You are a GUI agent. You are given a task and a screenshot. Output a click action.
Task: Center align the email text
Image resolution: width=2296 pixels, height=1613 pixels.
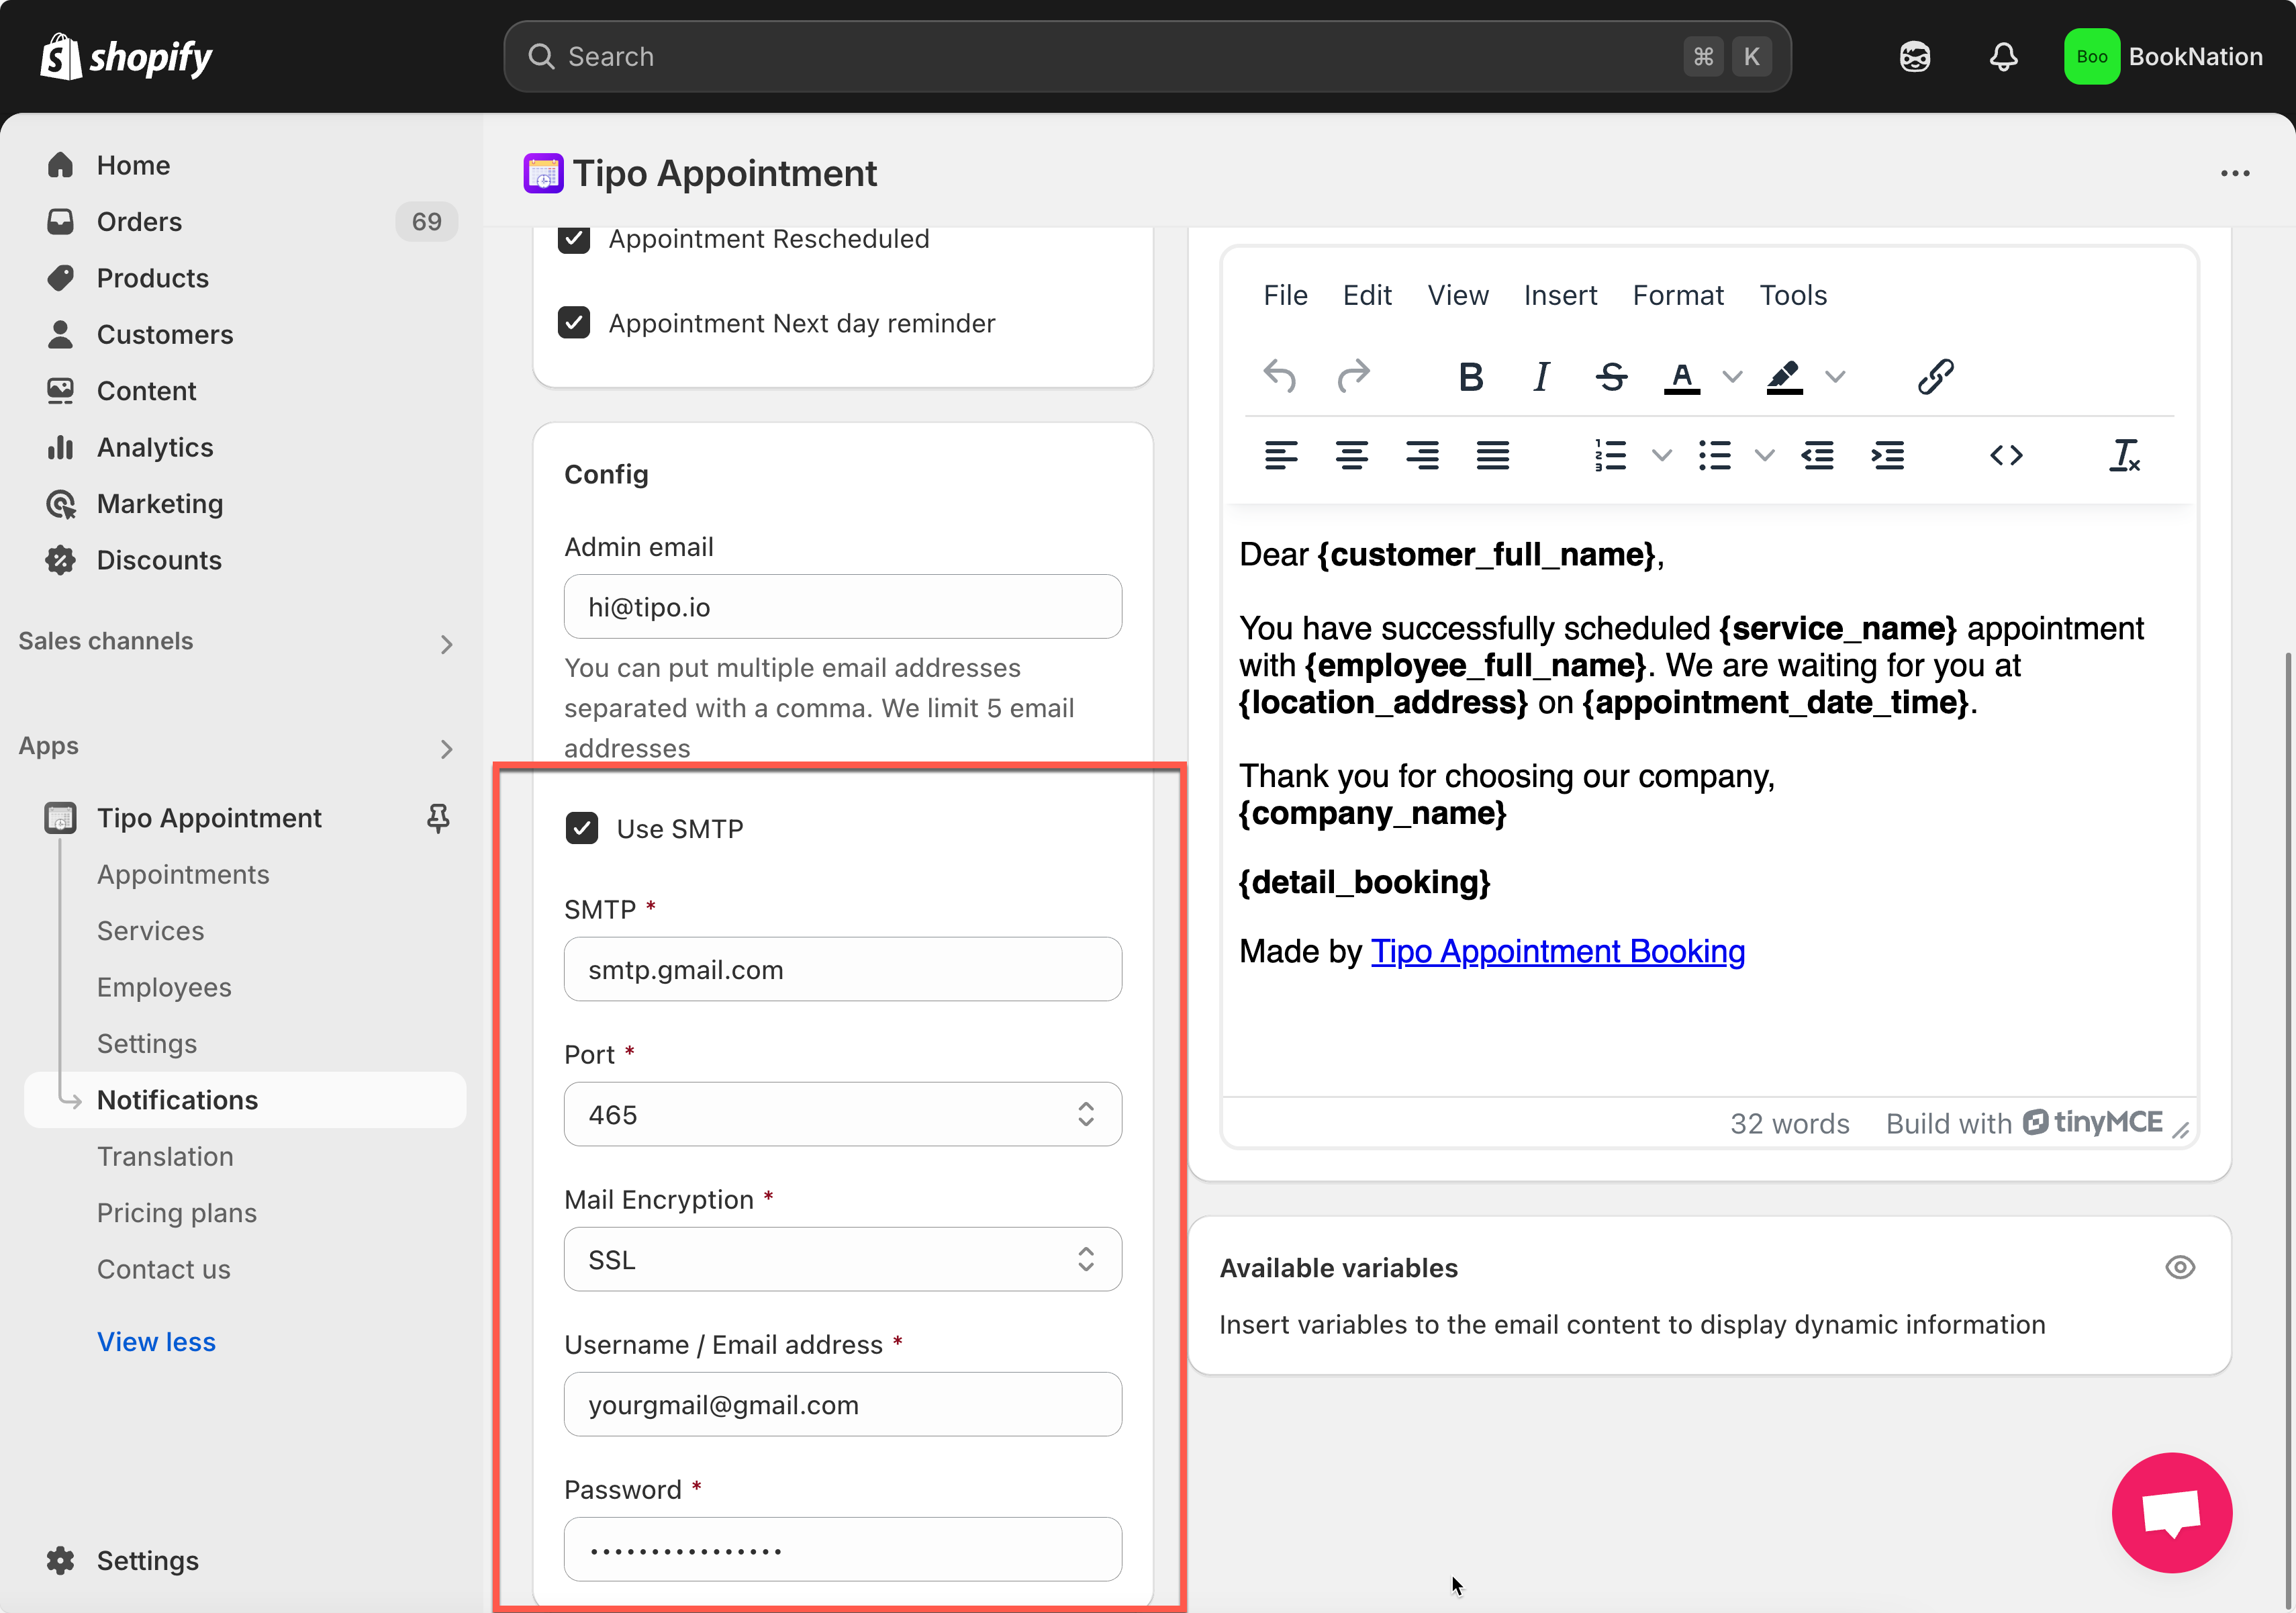pyautogui.click(x=1351, y=456)
